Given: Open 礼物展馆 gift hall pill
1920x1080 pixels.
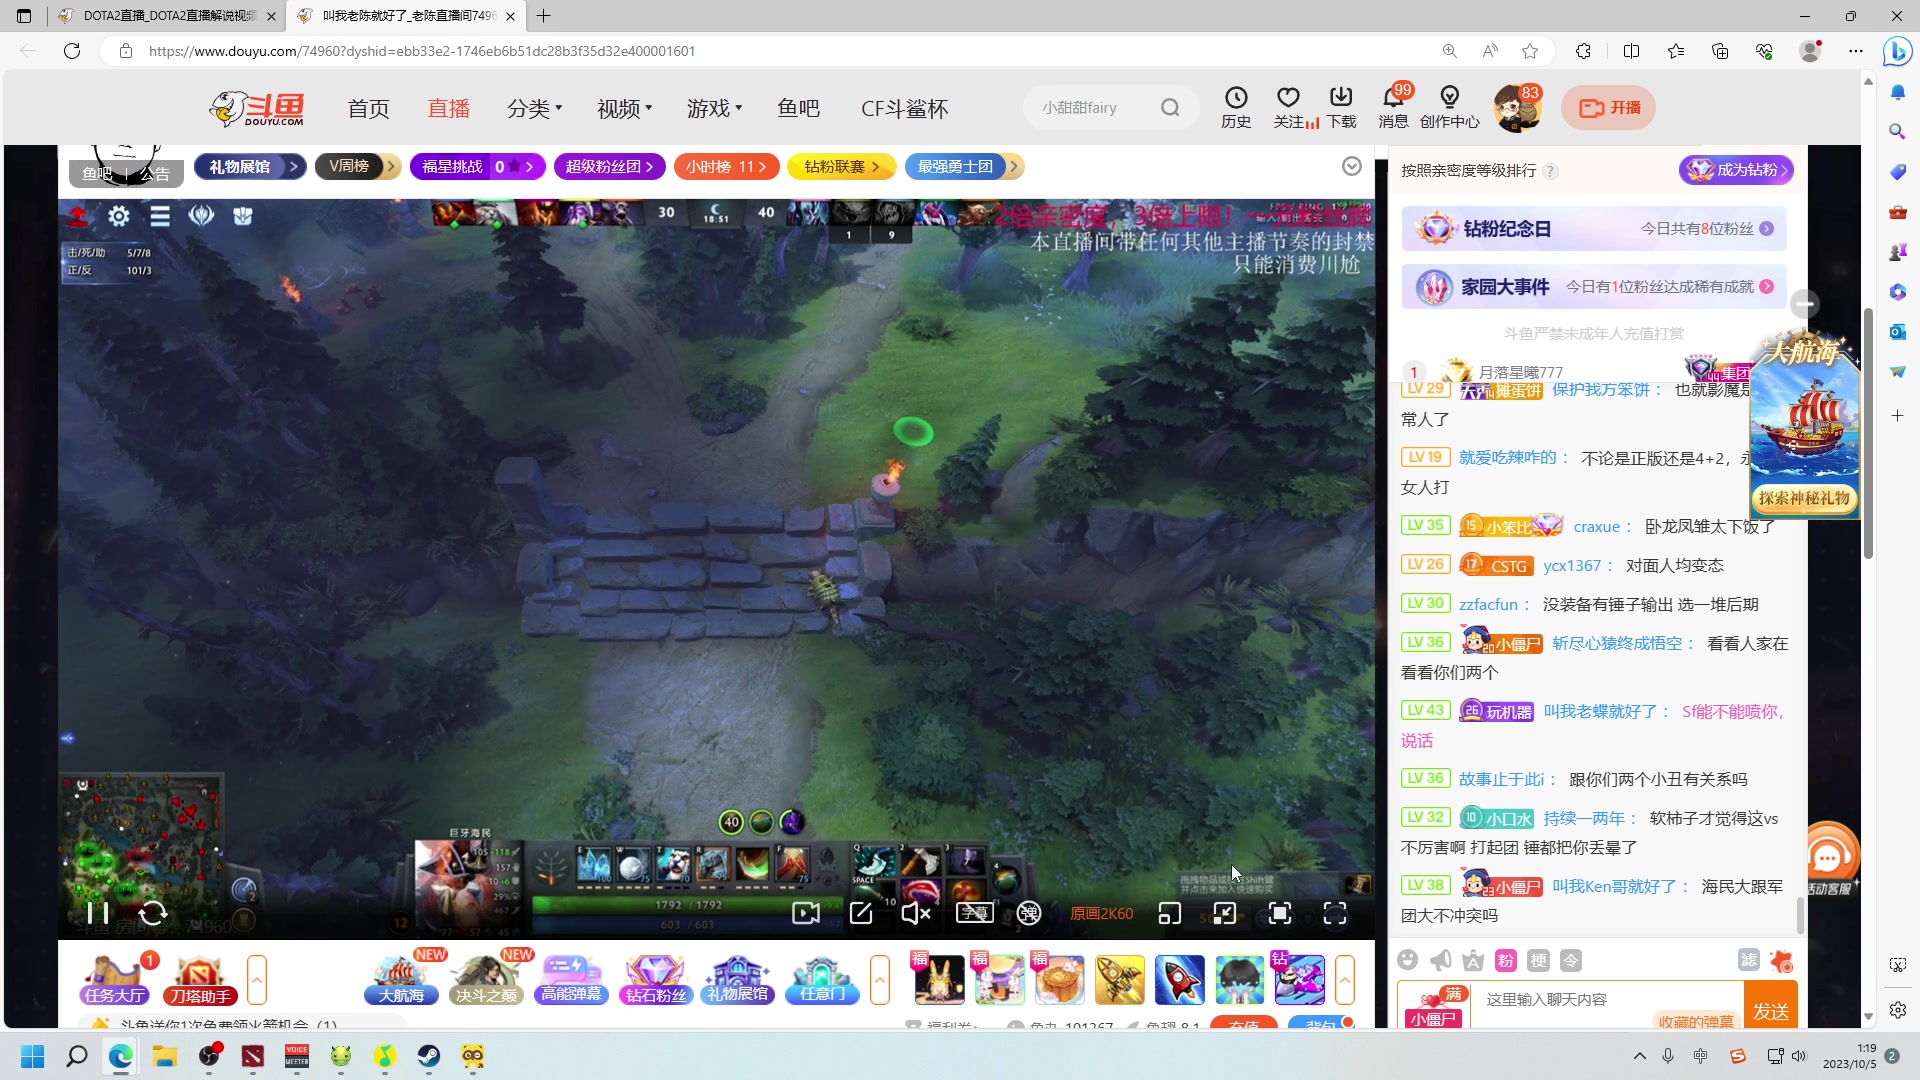Looking at the screenshot, I should (251, 167).
